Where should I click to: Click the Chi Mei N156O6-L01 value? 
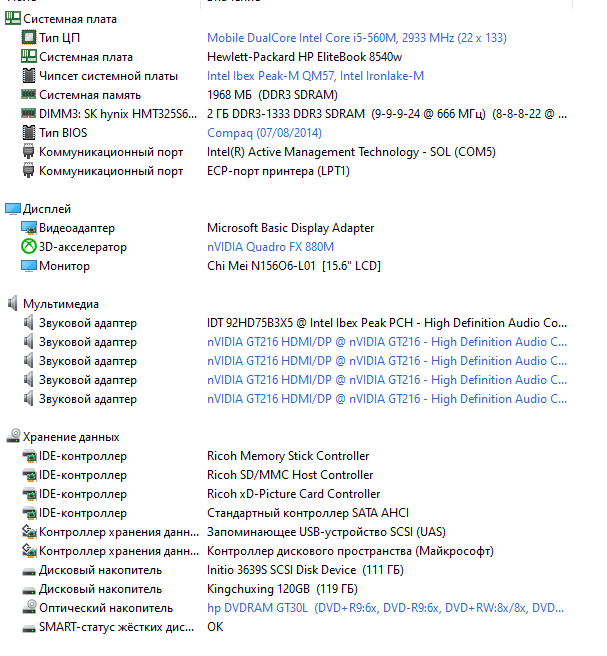click(x=294, y=266)
